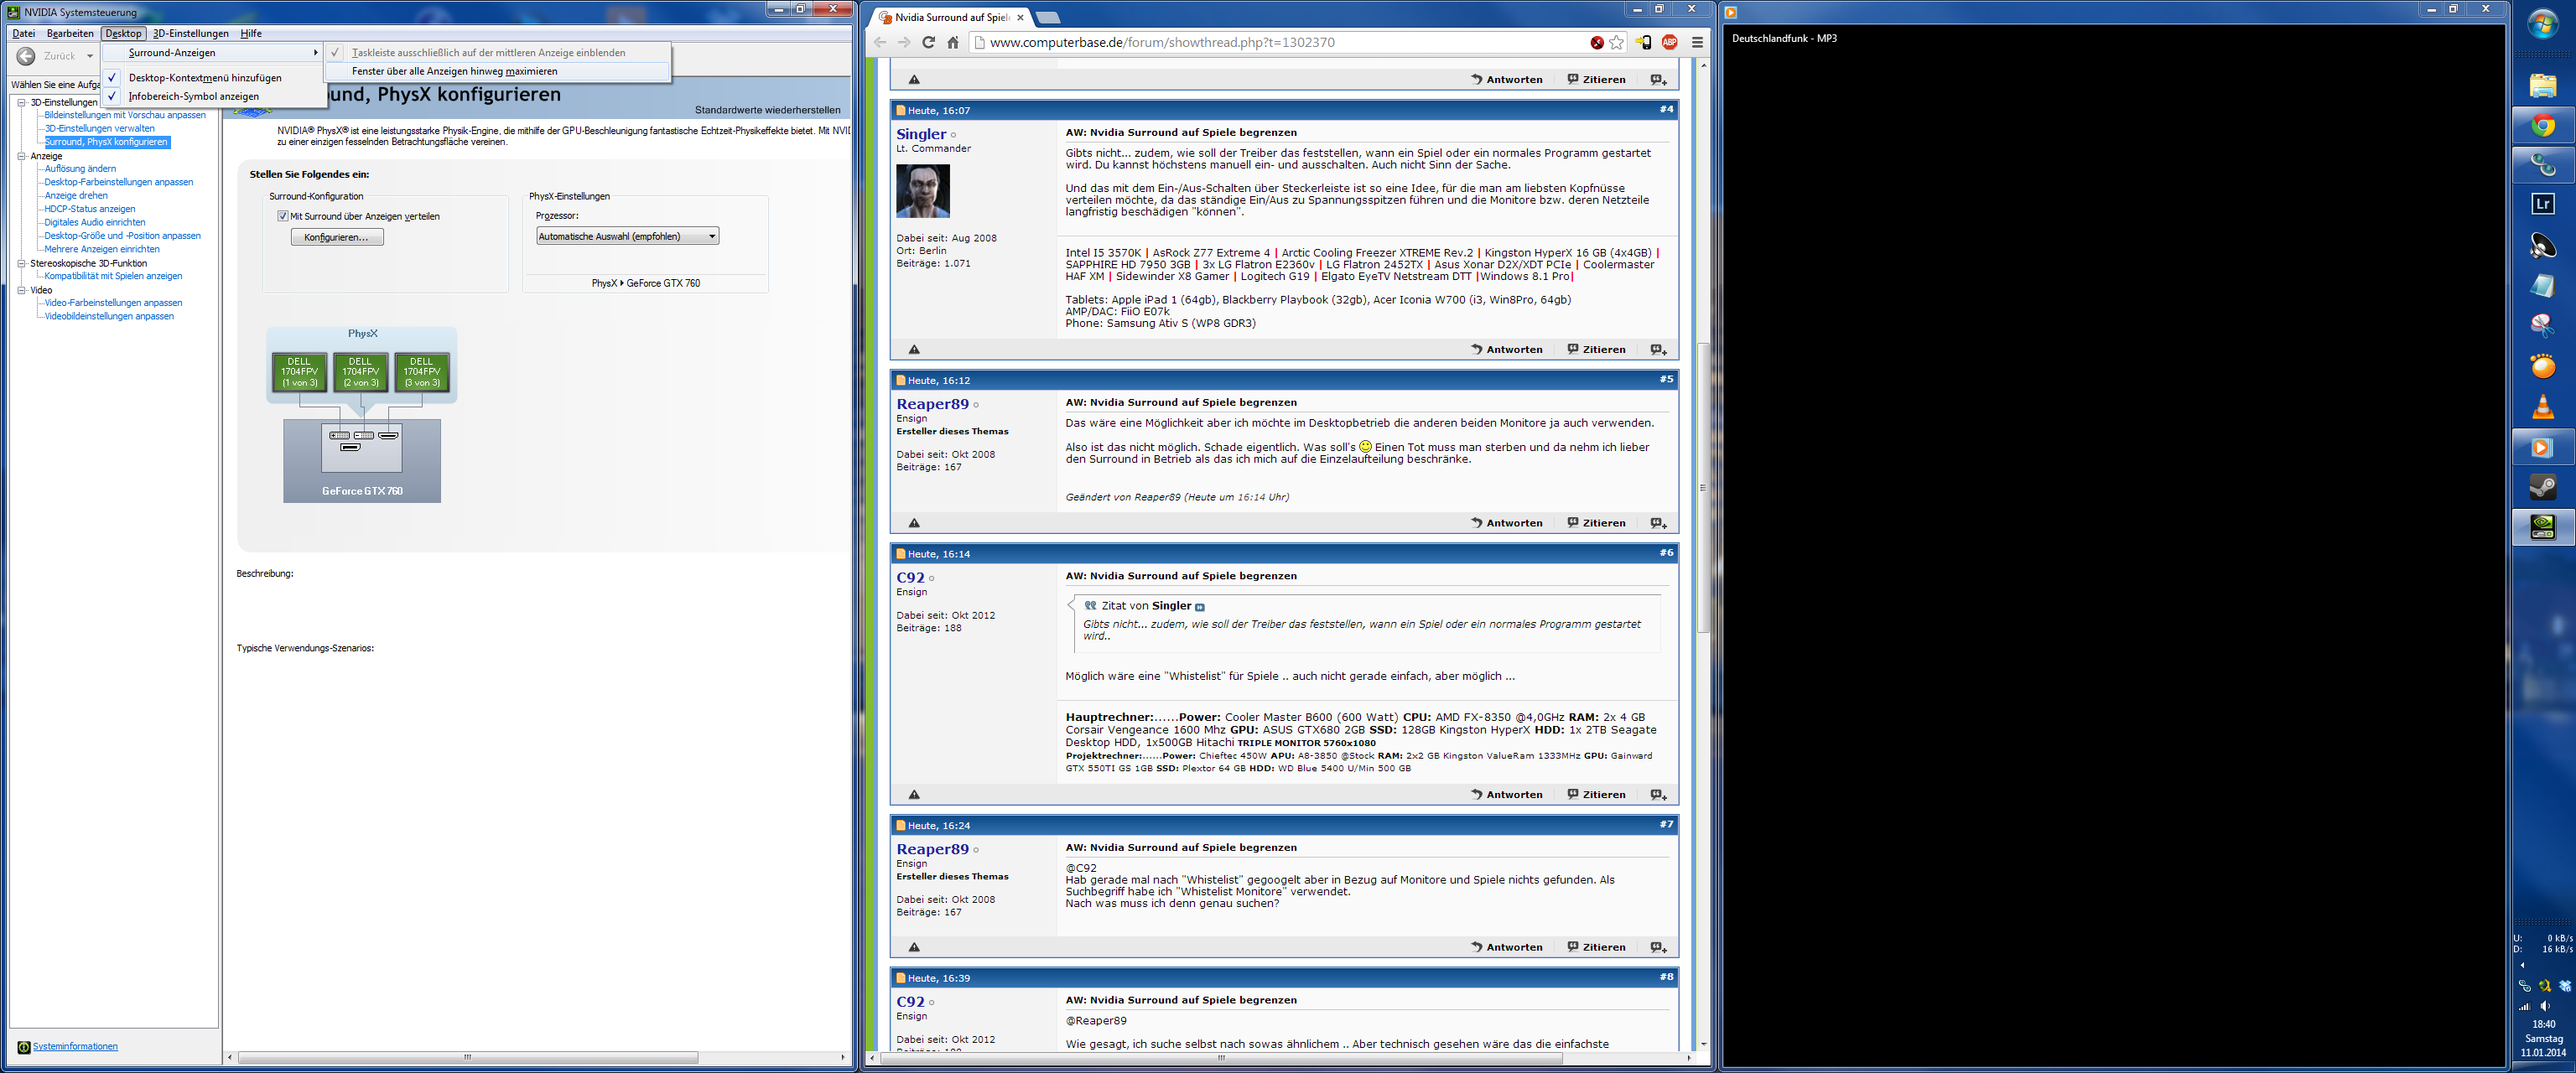Open Steam from the taskbar
The height and width of the screenshot is (1073, 2576).
2542,488
